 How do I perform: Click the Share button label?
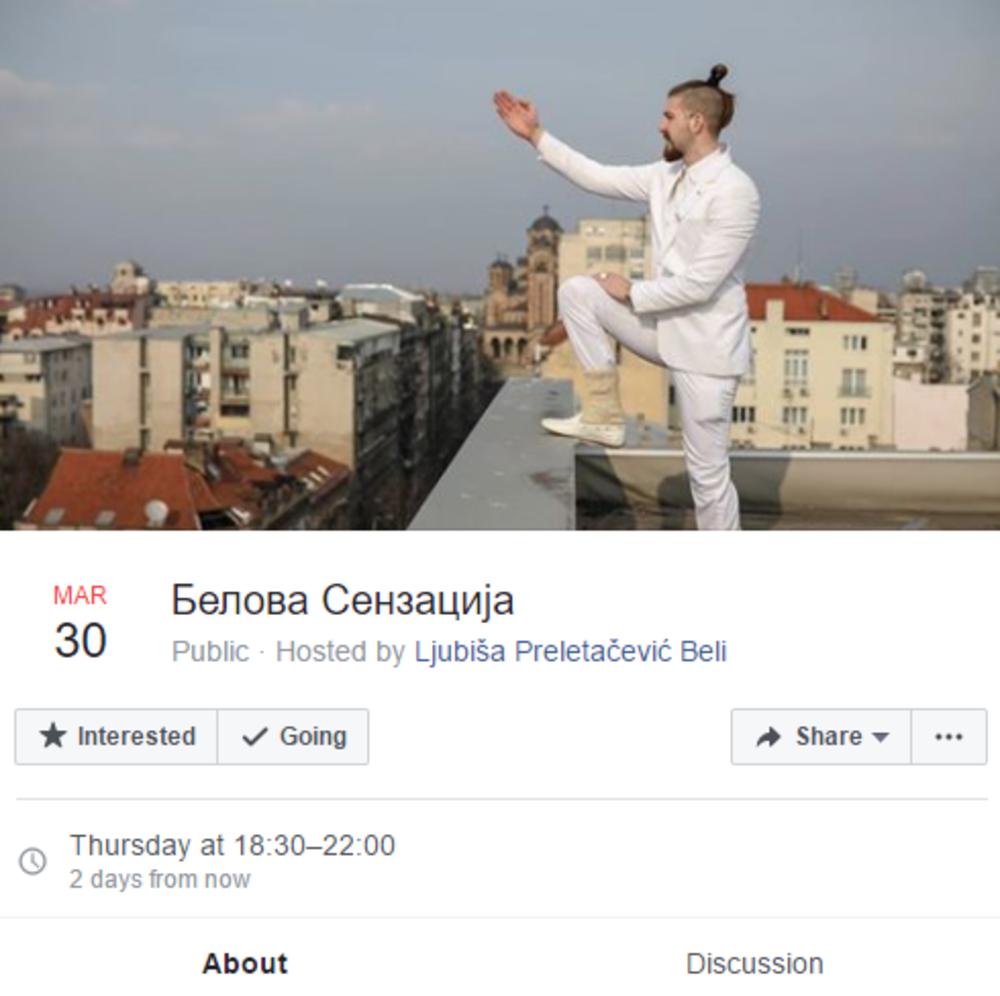(x=829, y=736)
